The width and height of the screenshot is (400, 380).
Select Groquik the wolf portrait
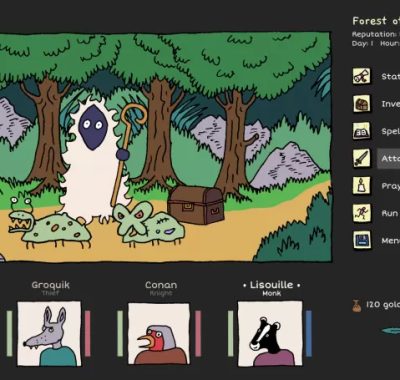tap(49, 334)
